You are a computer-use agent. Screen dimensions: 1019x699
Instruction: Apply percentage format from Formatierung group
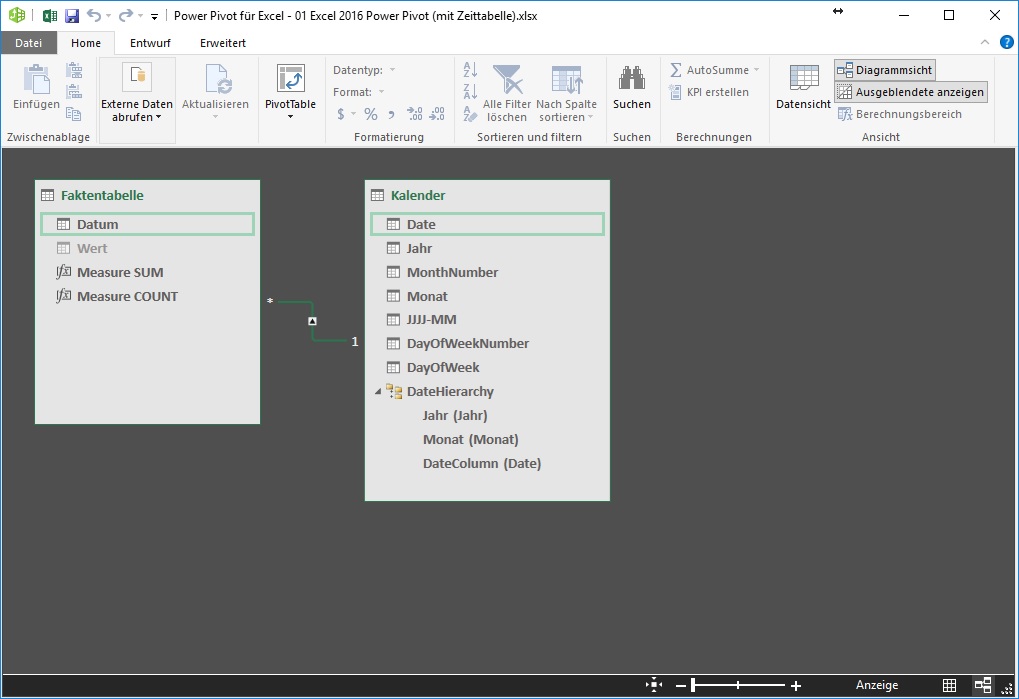(369, 114)
